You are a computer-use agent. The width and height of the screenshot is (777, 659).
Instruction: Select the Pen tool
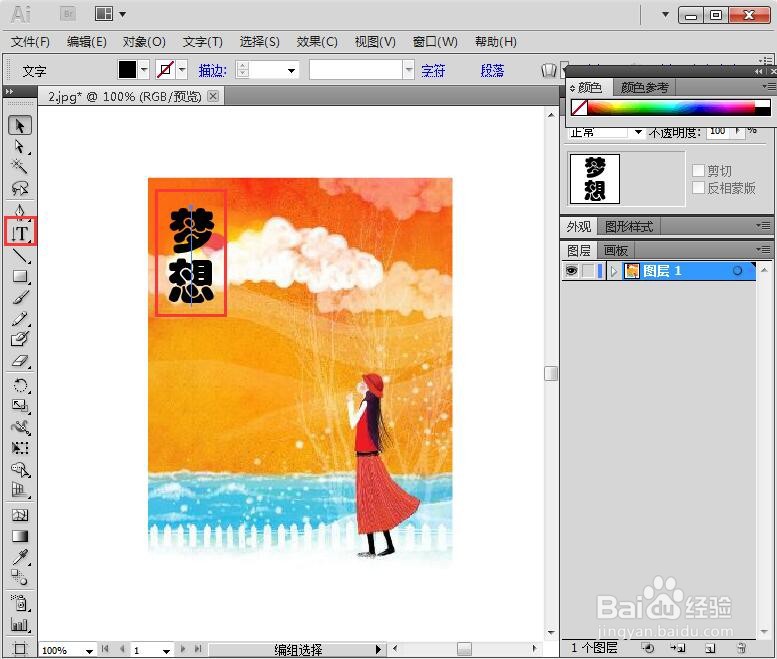tap(20, 211)
